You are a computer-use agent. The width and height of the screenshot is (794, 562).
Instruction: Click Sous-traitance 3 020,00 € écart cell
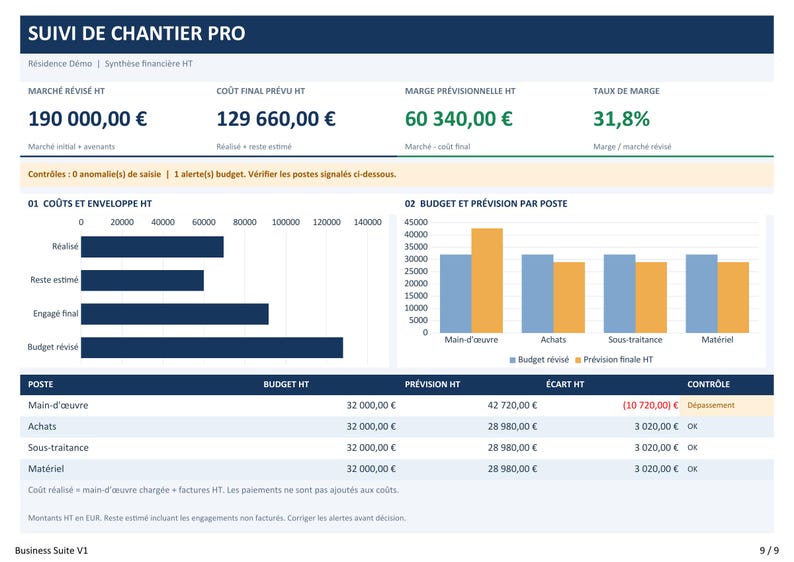click(656, 448)
